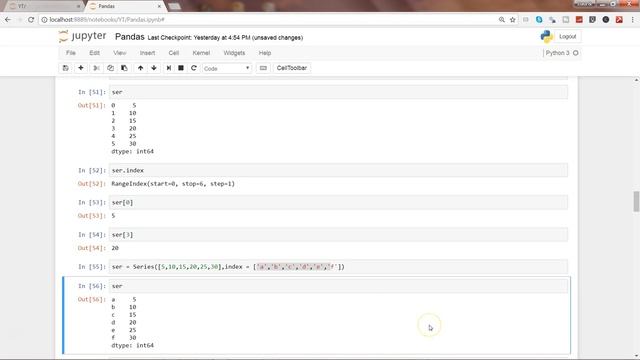Click the Series definition cell In [55]
Screen dimensions: 640x360
[x=338, y=267]
